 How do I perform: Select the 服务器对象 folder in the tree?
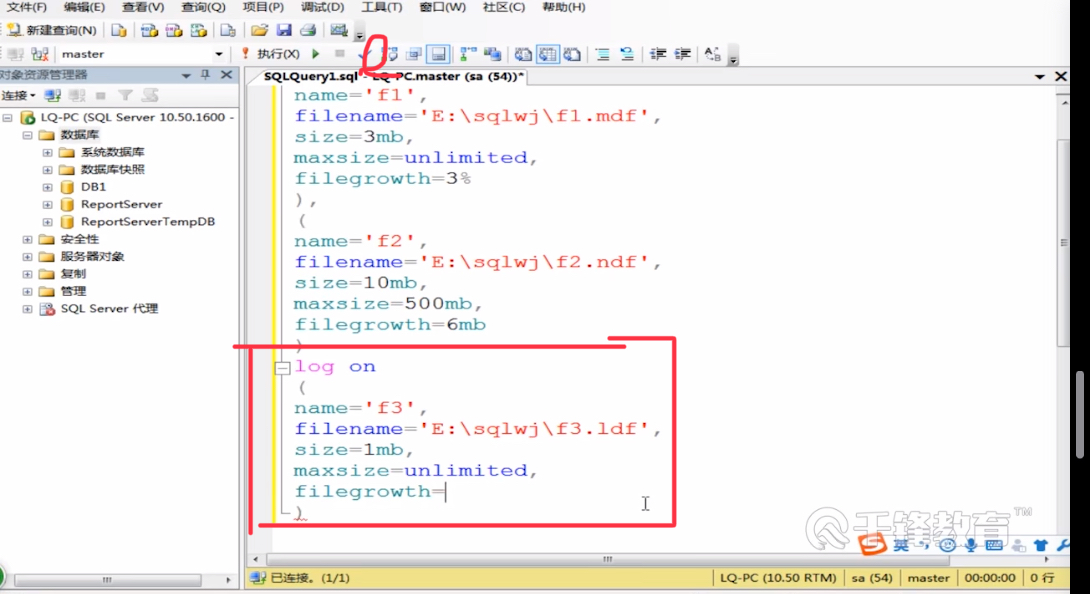pyautogui.click(x=92, y=257)
